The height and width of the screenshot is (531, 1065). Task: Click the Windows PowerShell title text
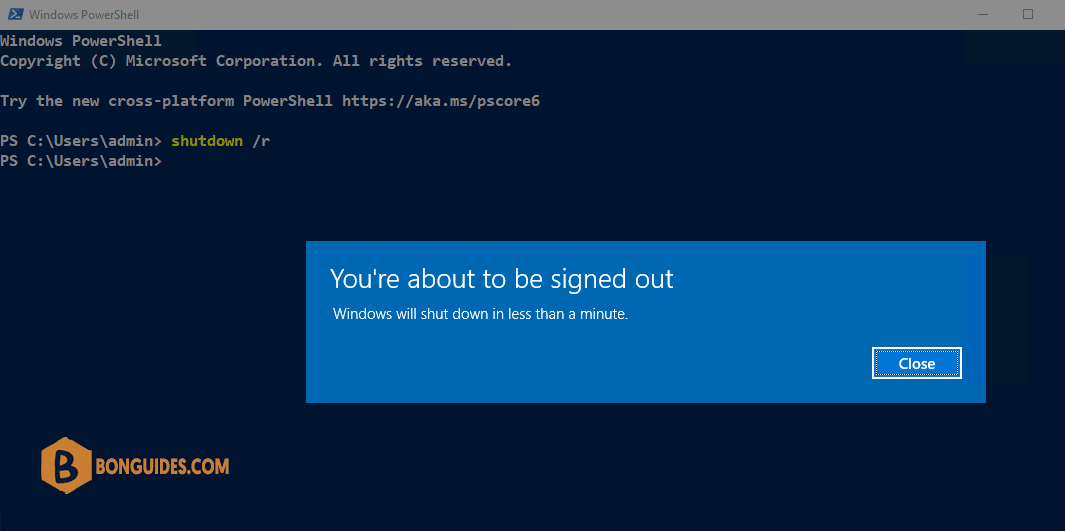click(x=84, y=14)
